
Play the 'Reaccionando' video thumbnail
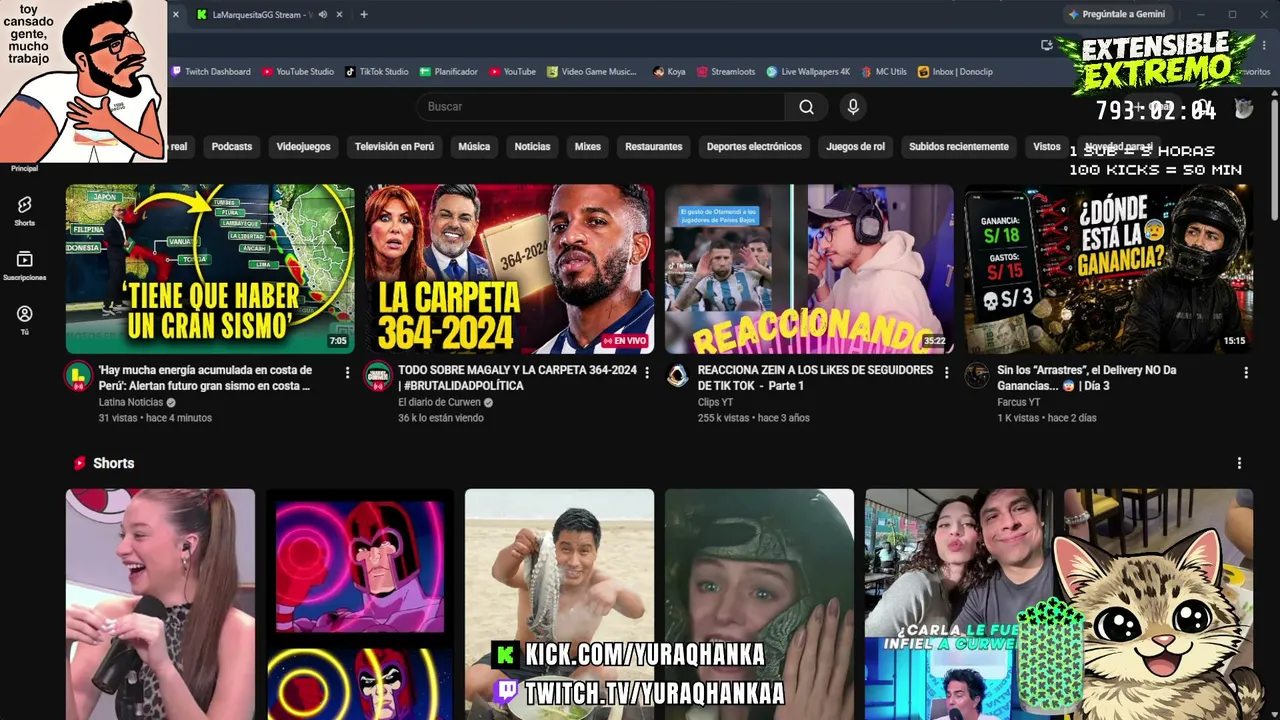coord(809,268)
